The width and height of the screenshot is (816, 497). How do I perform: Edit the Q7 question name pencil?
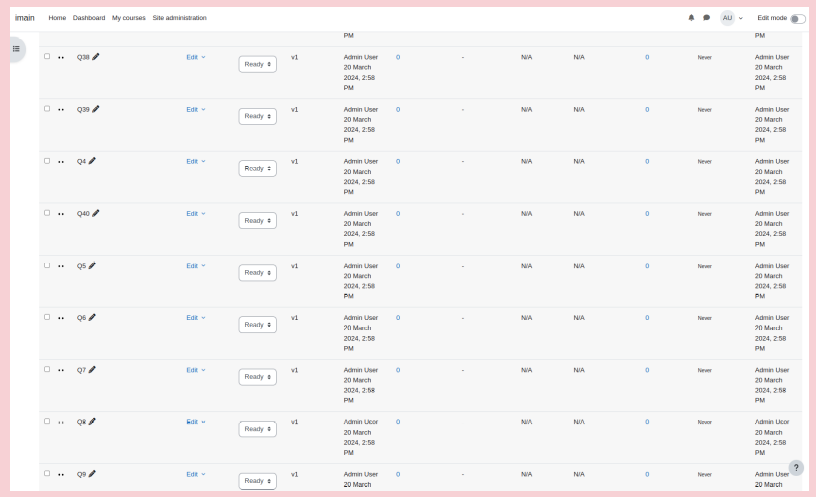point(92,369)
